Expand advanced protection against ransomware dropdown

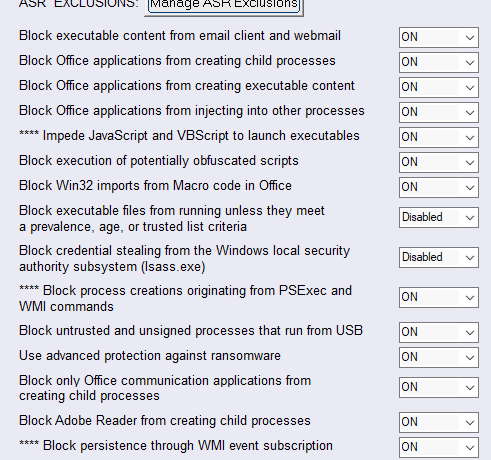coord(439,357)
